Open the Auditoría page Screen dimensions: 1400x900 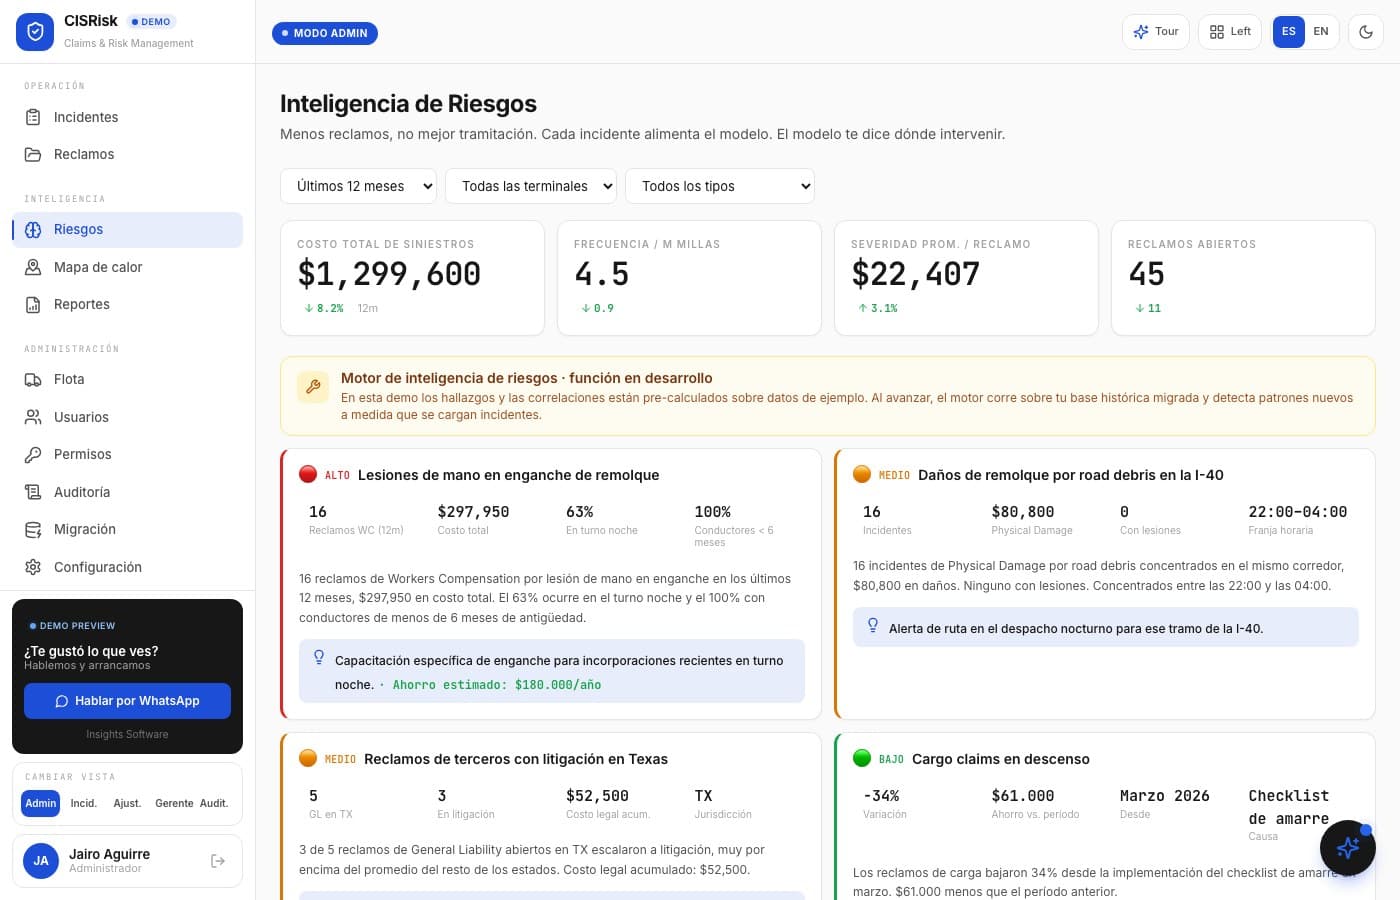point(127,492)
